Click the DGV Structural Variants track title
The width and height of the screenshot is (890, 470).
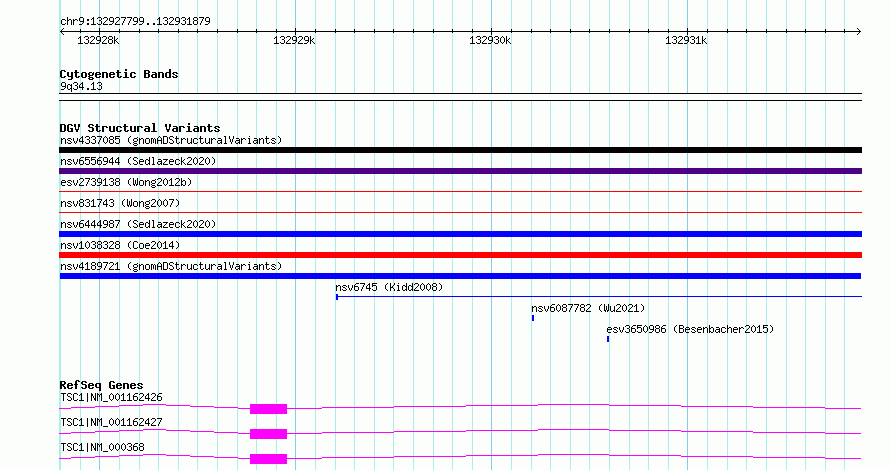[140, 128]
